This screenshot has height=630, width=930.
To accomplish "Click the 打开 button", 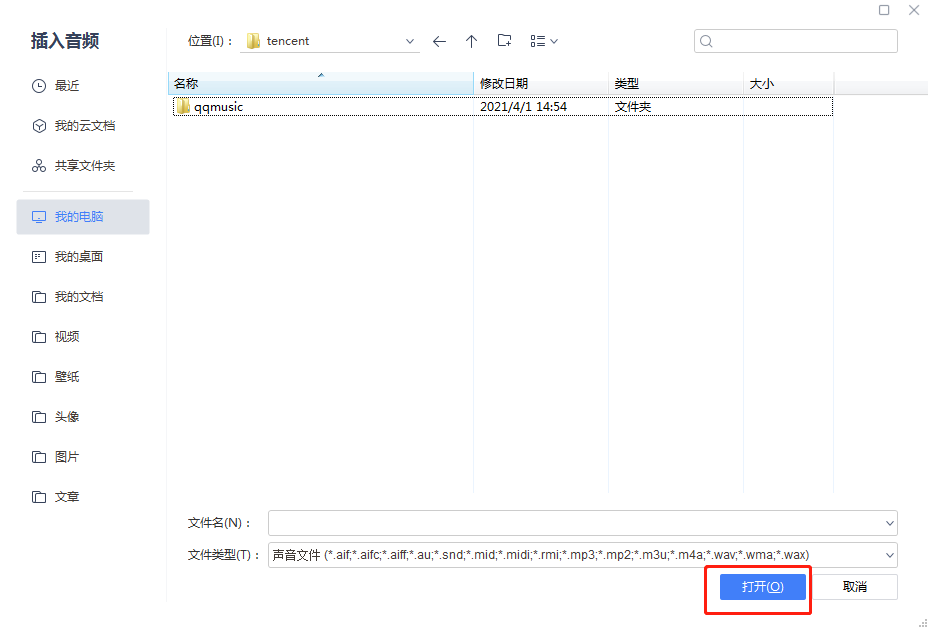I will tap(762, 587).
